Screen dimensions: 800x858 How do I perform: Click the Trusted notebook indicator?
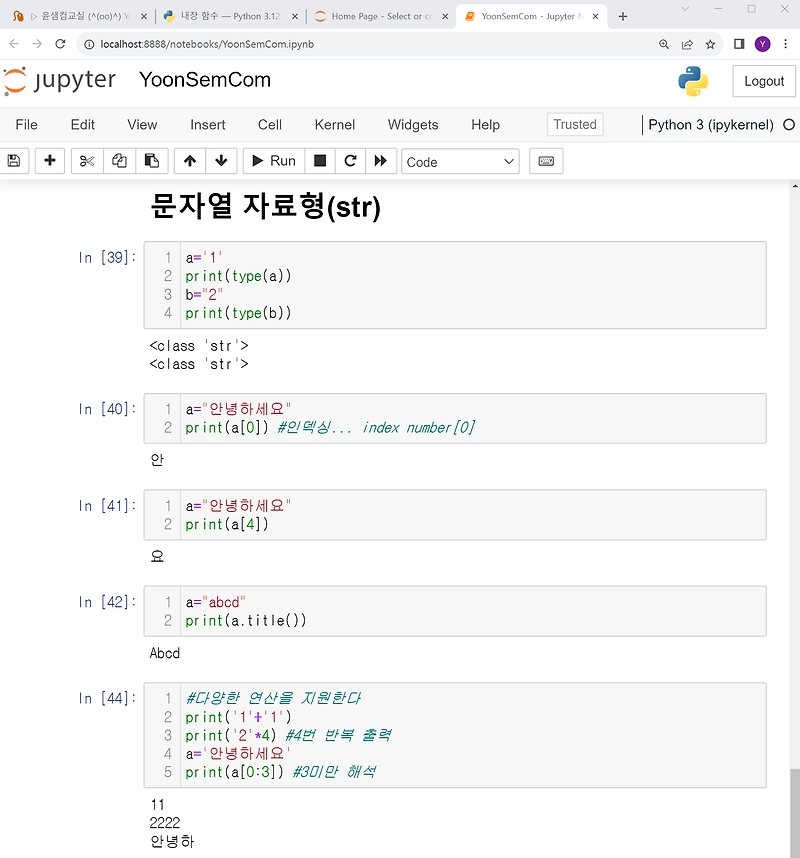574,125
